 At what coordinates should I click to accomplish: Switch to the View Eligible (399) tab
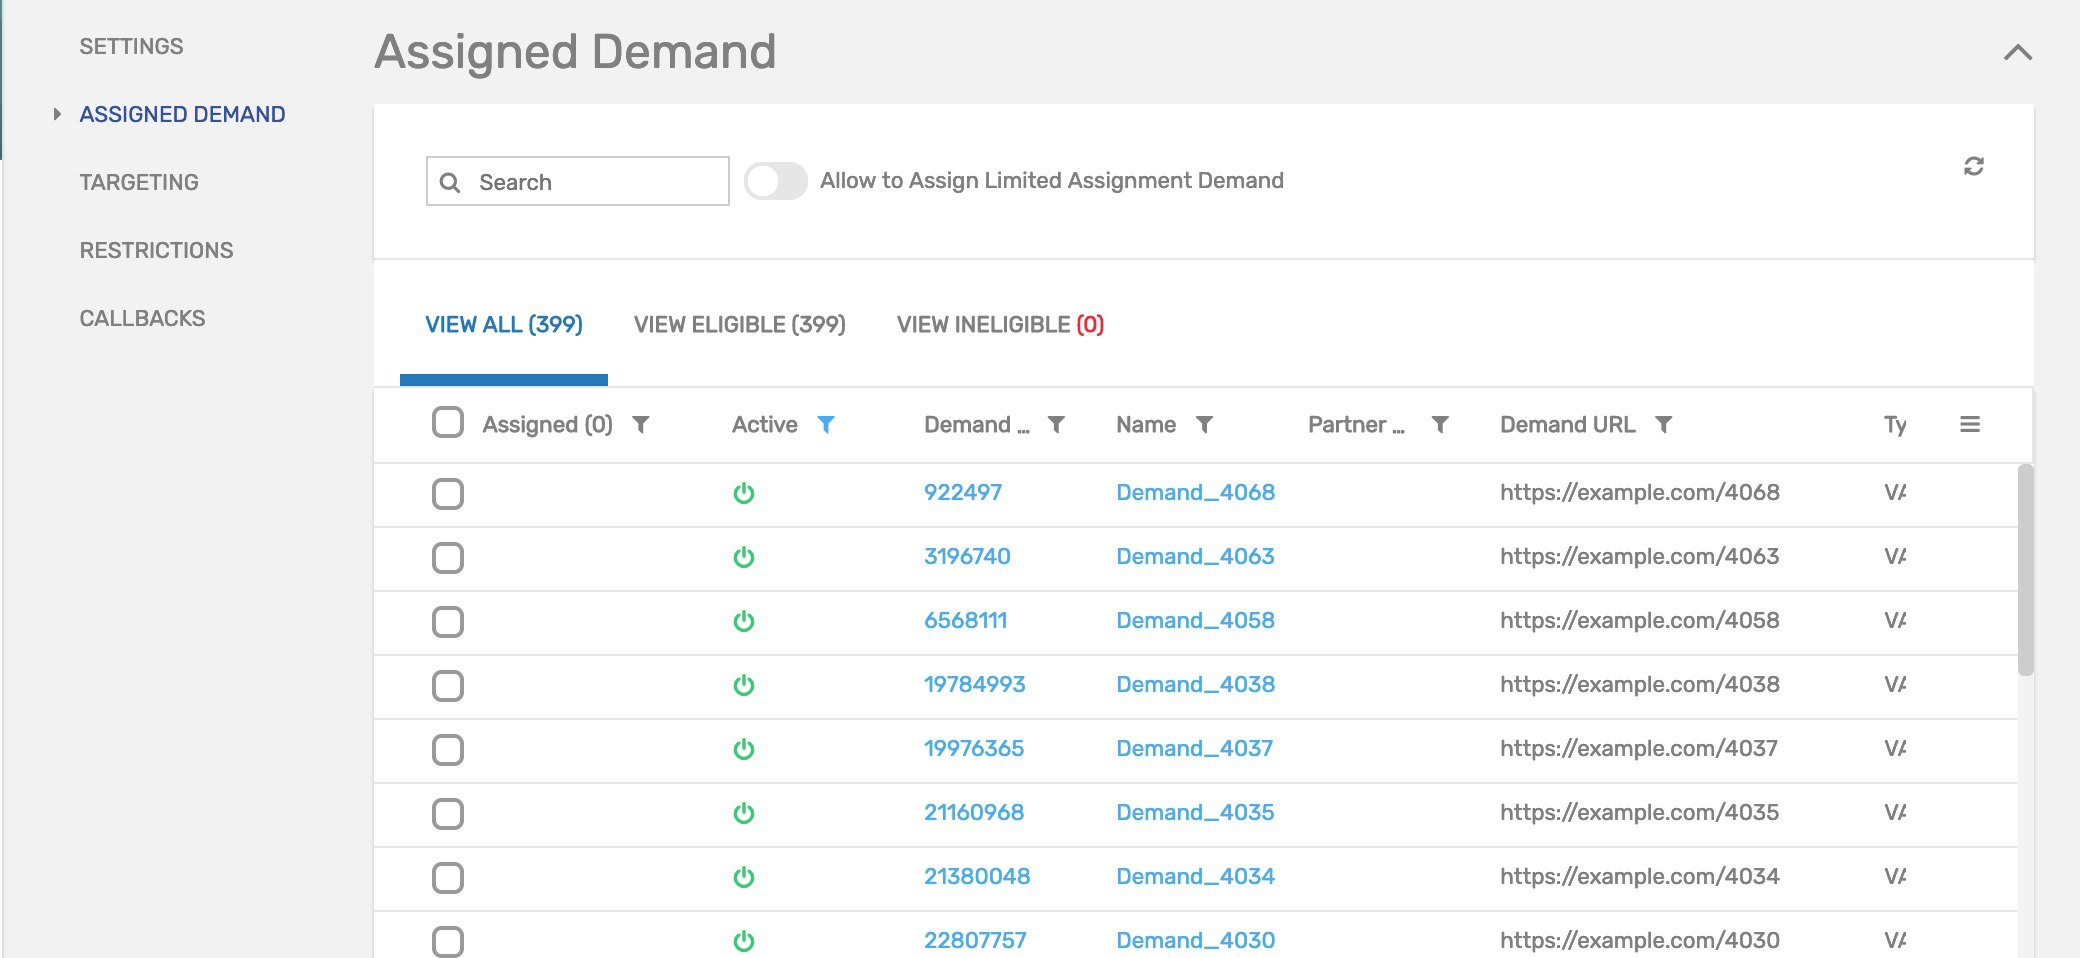tap(740, 325)
